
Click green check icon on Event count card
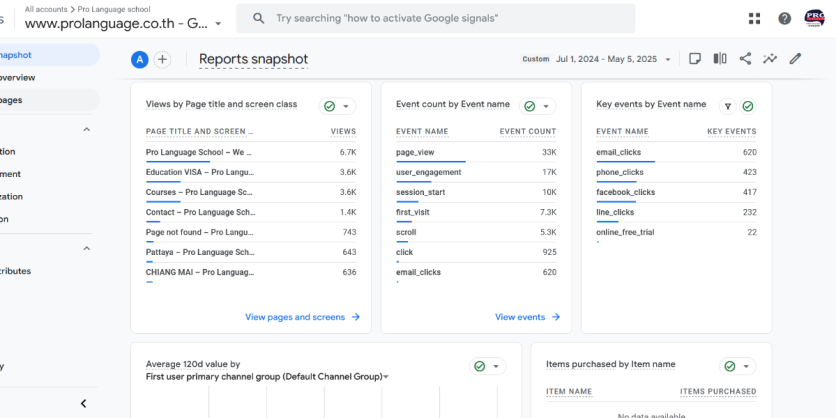[x=529, y=107]
